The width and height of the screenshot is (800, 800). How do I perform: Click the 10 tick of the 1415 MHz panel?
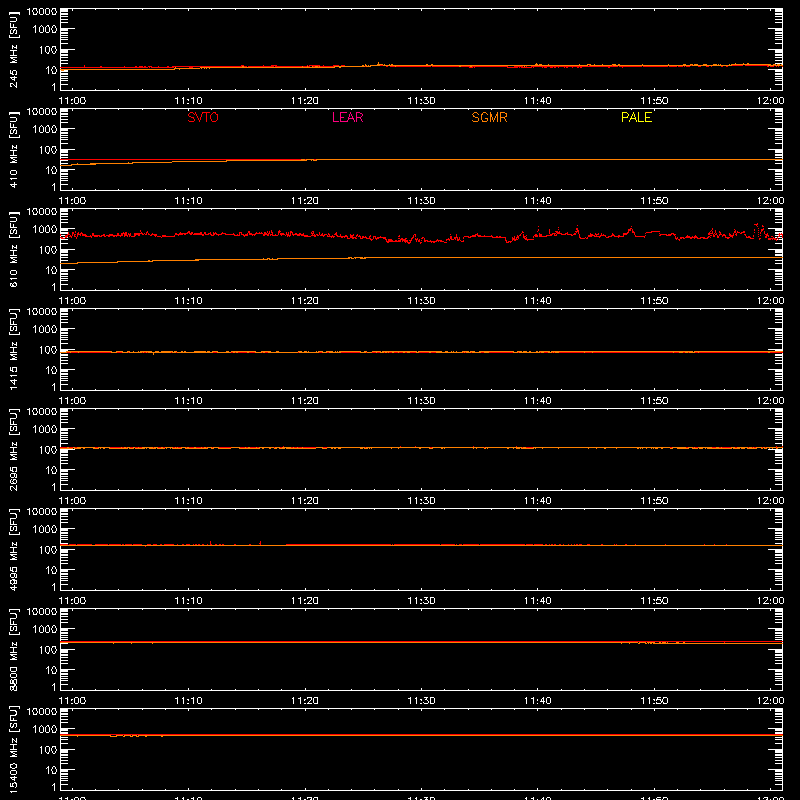[x=51, y=370]
